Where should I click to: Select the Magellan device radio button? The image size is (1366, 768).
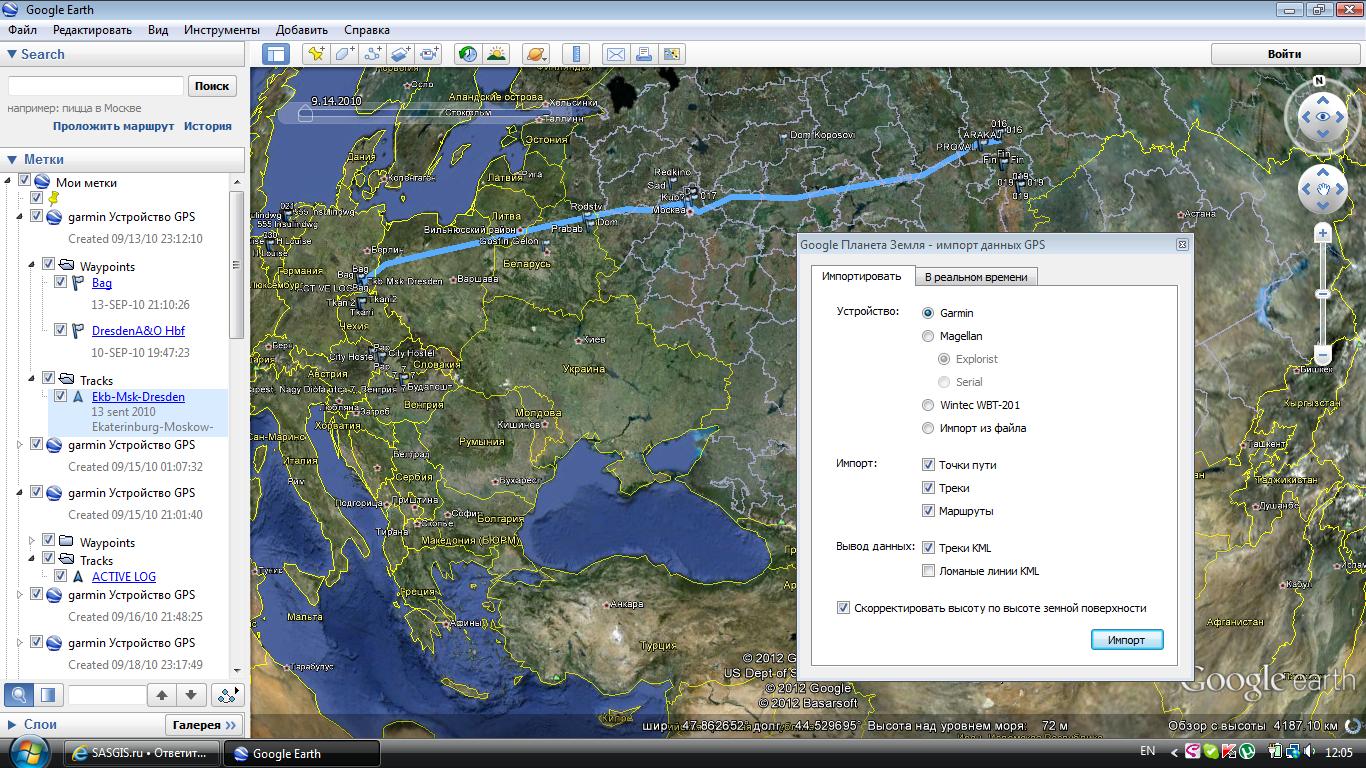pos(928,336)
